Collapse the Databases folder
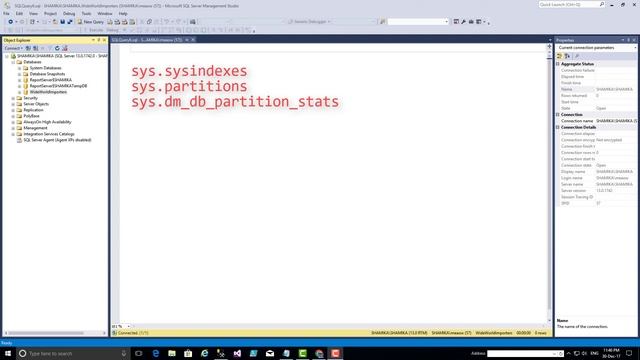The height and width of the screenshot is (360, 640). 13,62
